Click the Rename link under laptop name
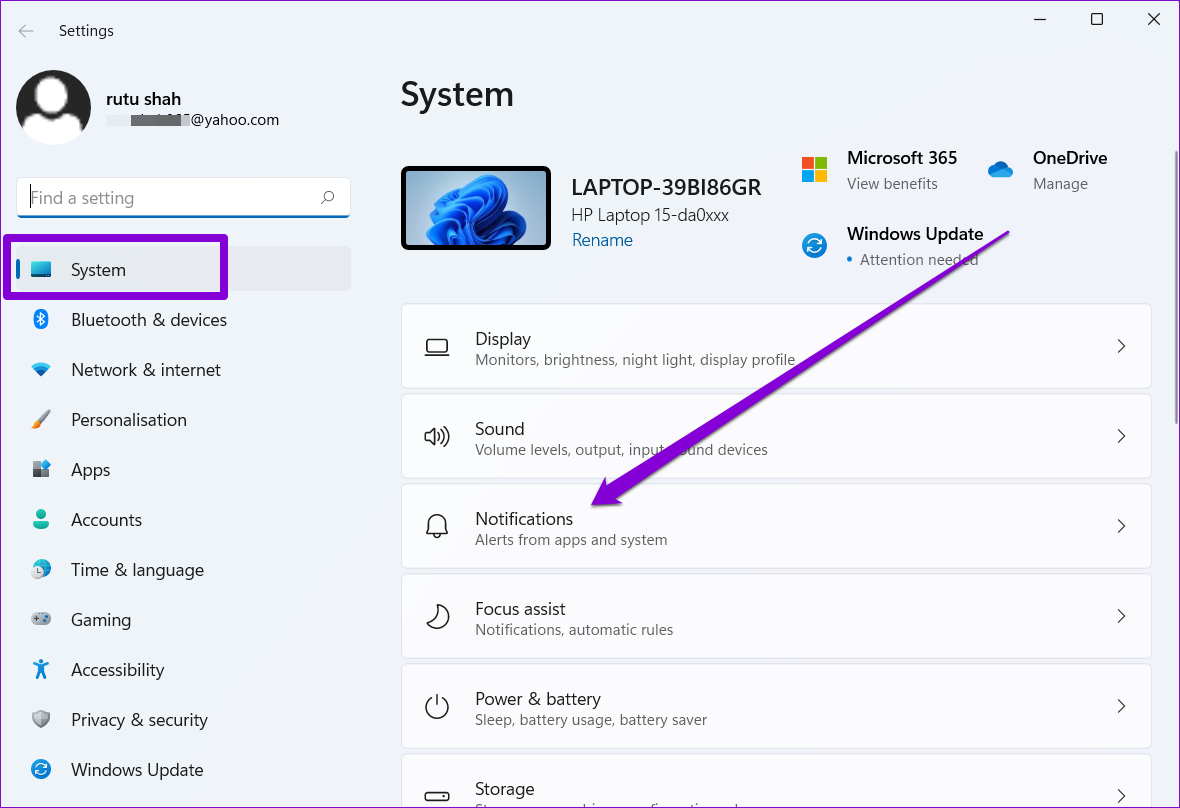The height and width of the screenshot is (808, 1180). coord(602,240)
